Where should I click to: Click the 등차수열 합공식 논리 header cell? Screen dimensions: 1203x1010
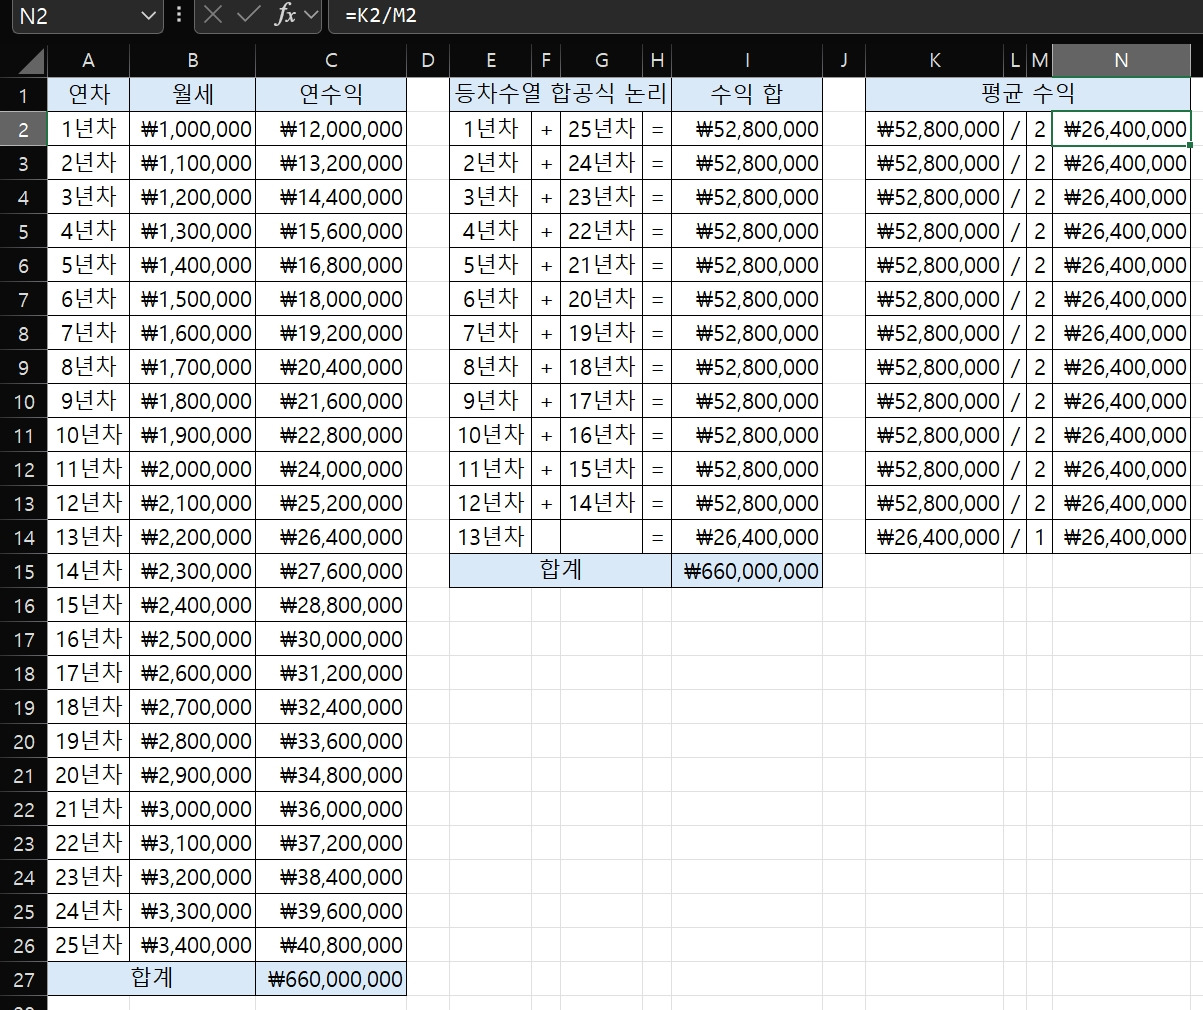[x=560, y=95]
